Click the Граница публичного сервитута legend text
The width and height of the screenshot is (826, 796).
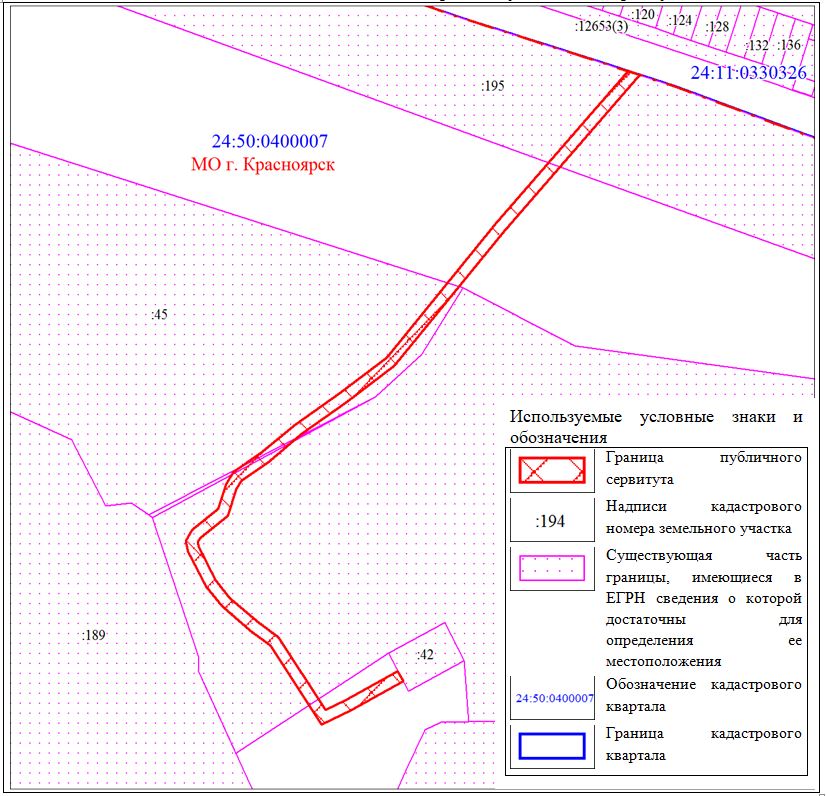click(x=703, y=468)
